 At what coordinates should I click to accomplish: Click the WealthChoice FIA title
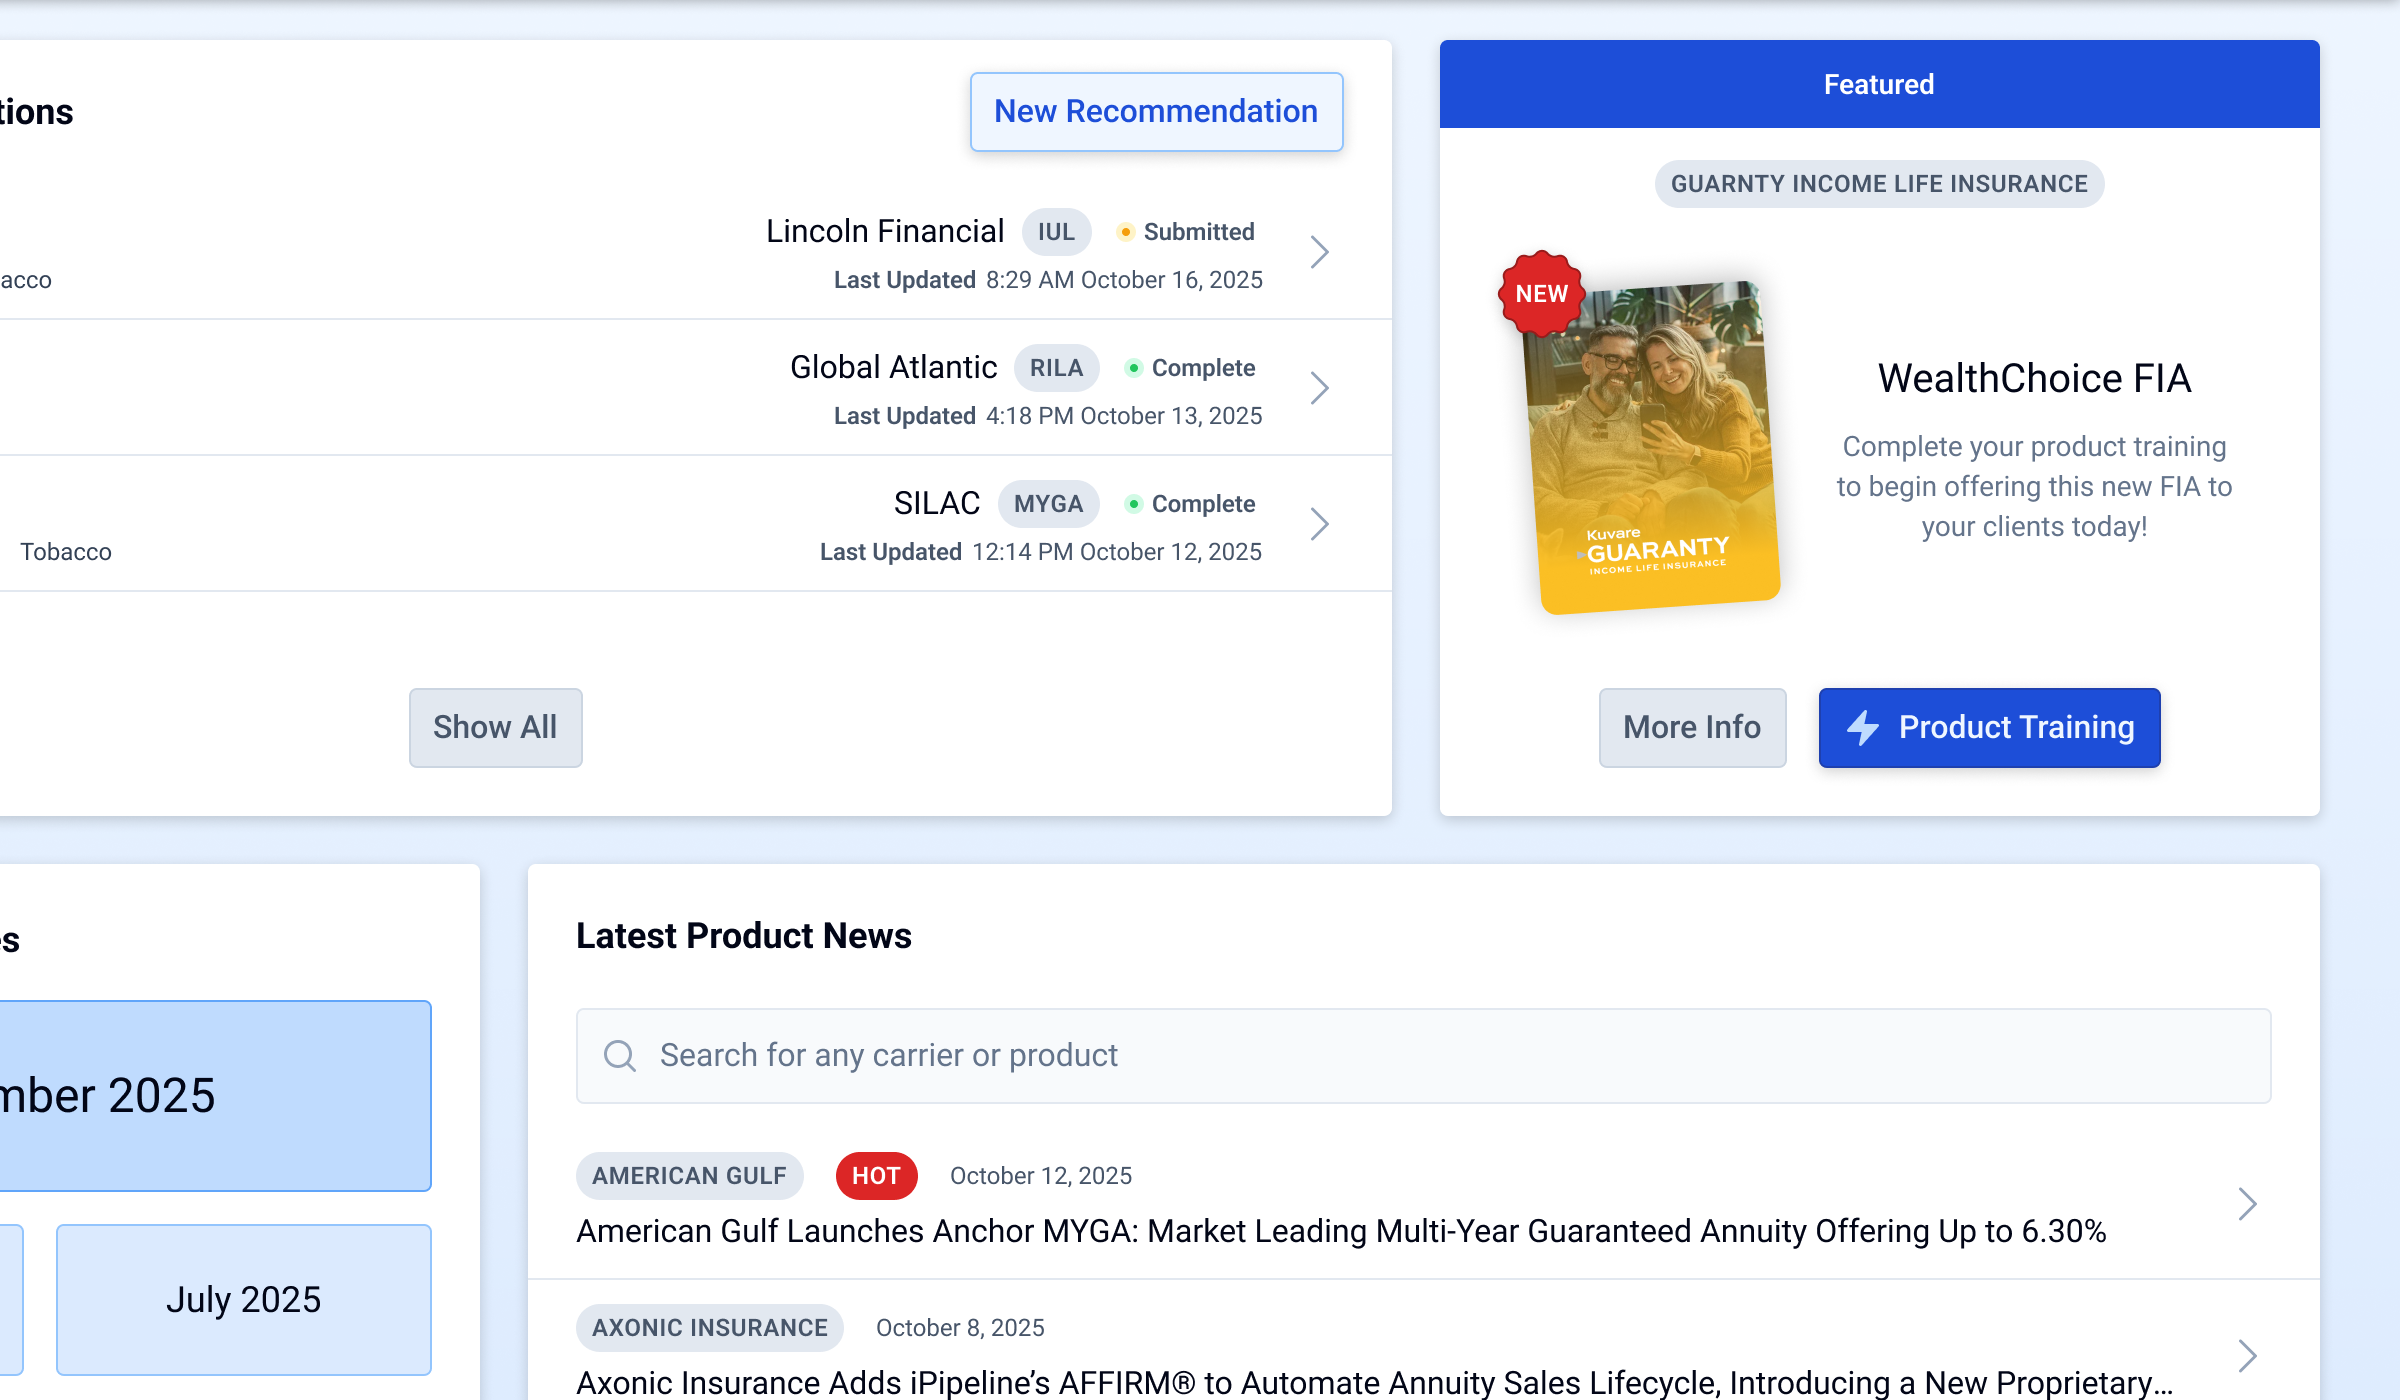(2034, 378)
